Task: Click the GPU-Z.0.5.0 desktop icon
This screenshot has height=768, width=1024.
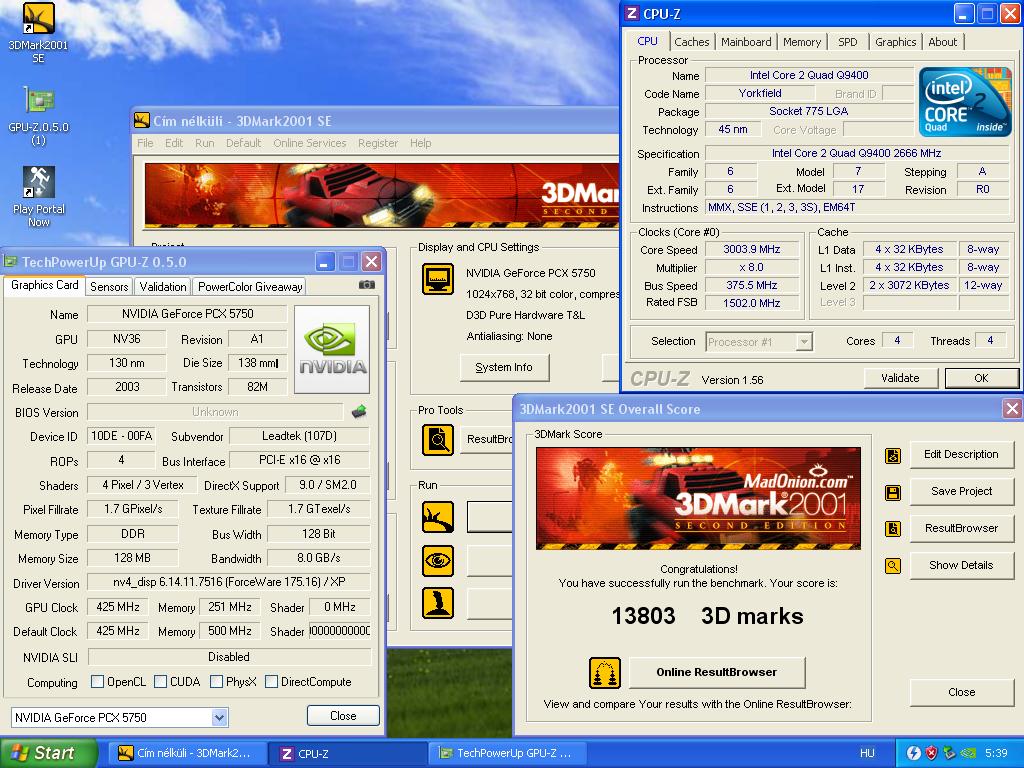Action: coord(39,116)
